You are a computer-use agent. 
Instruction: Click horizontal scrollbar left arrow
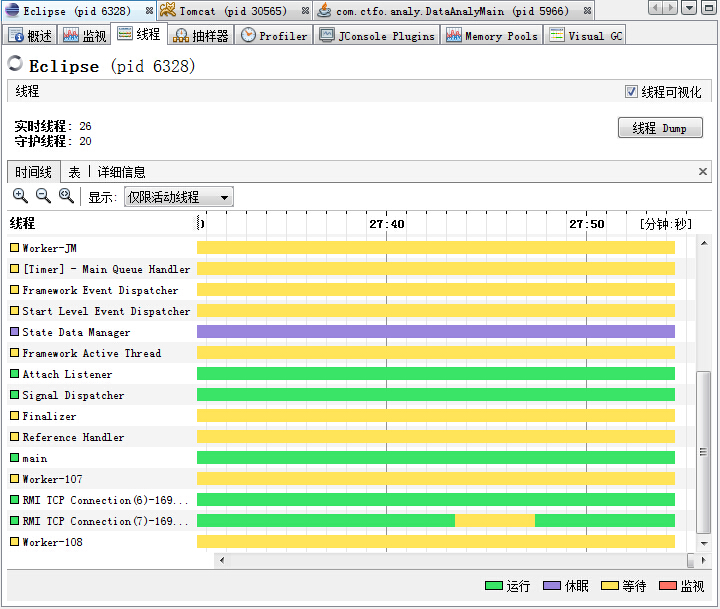point(222,560)
